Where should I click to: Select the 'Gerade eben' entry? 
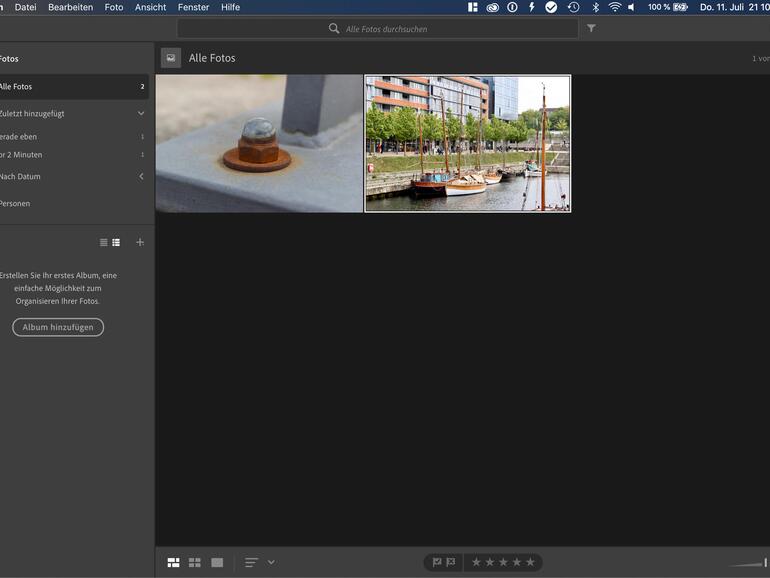(x=74, y=137)
